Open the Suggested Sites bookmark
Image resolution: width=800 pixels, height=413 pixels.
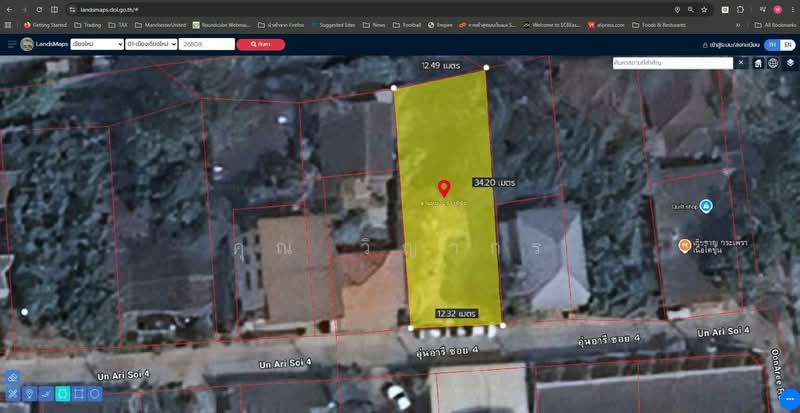[333, 25]
